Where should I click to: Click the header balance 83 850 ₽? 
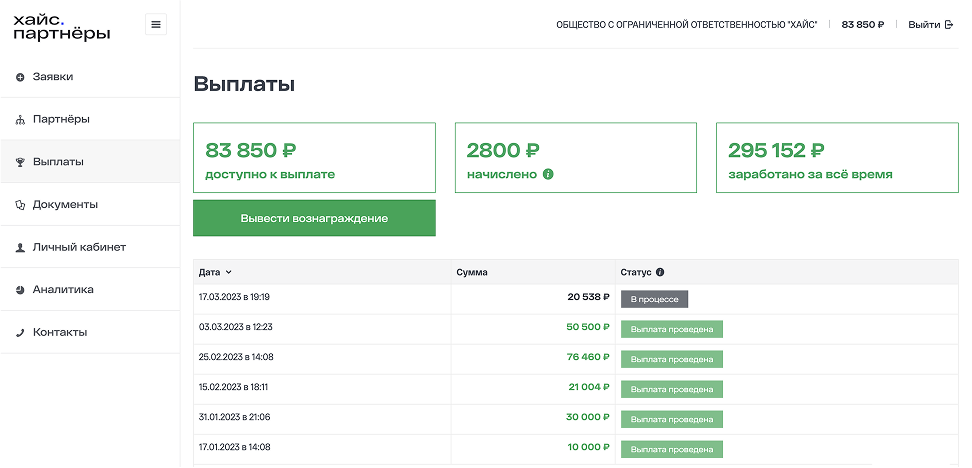[x=862, y=24]
